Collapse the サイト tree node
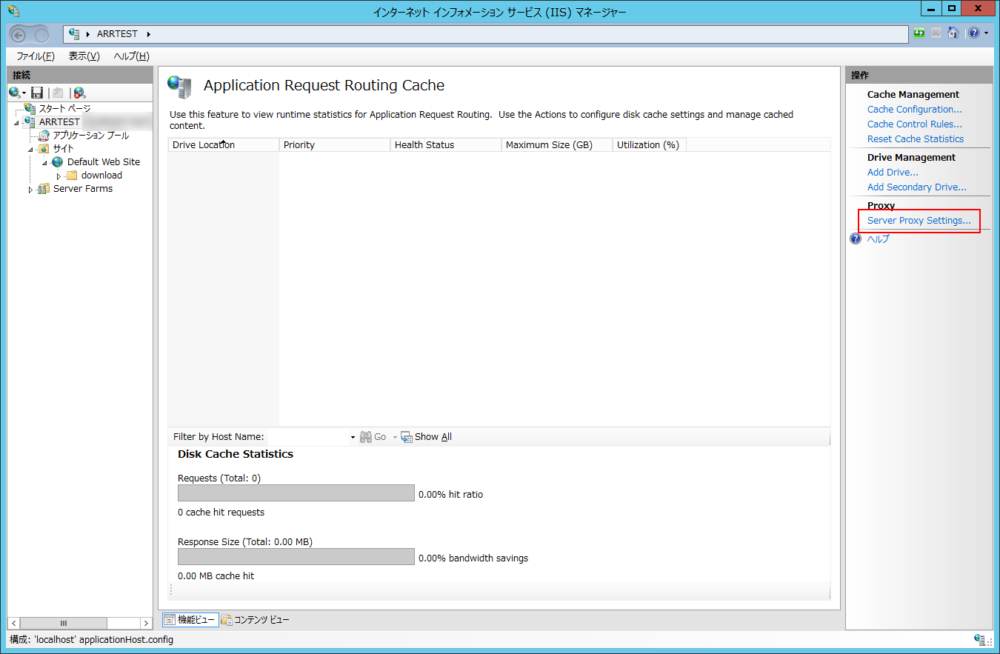 pos(31,147)
